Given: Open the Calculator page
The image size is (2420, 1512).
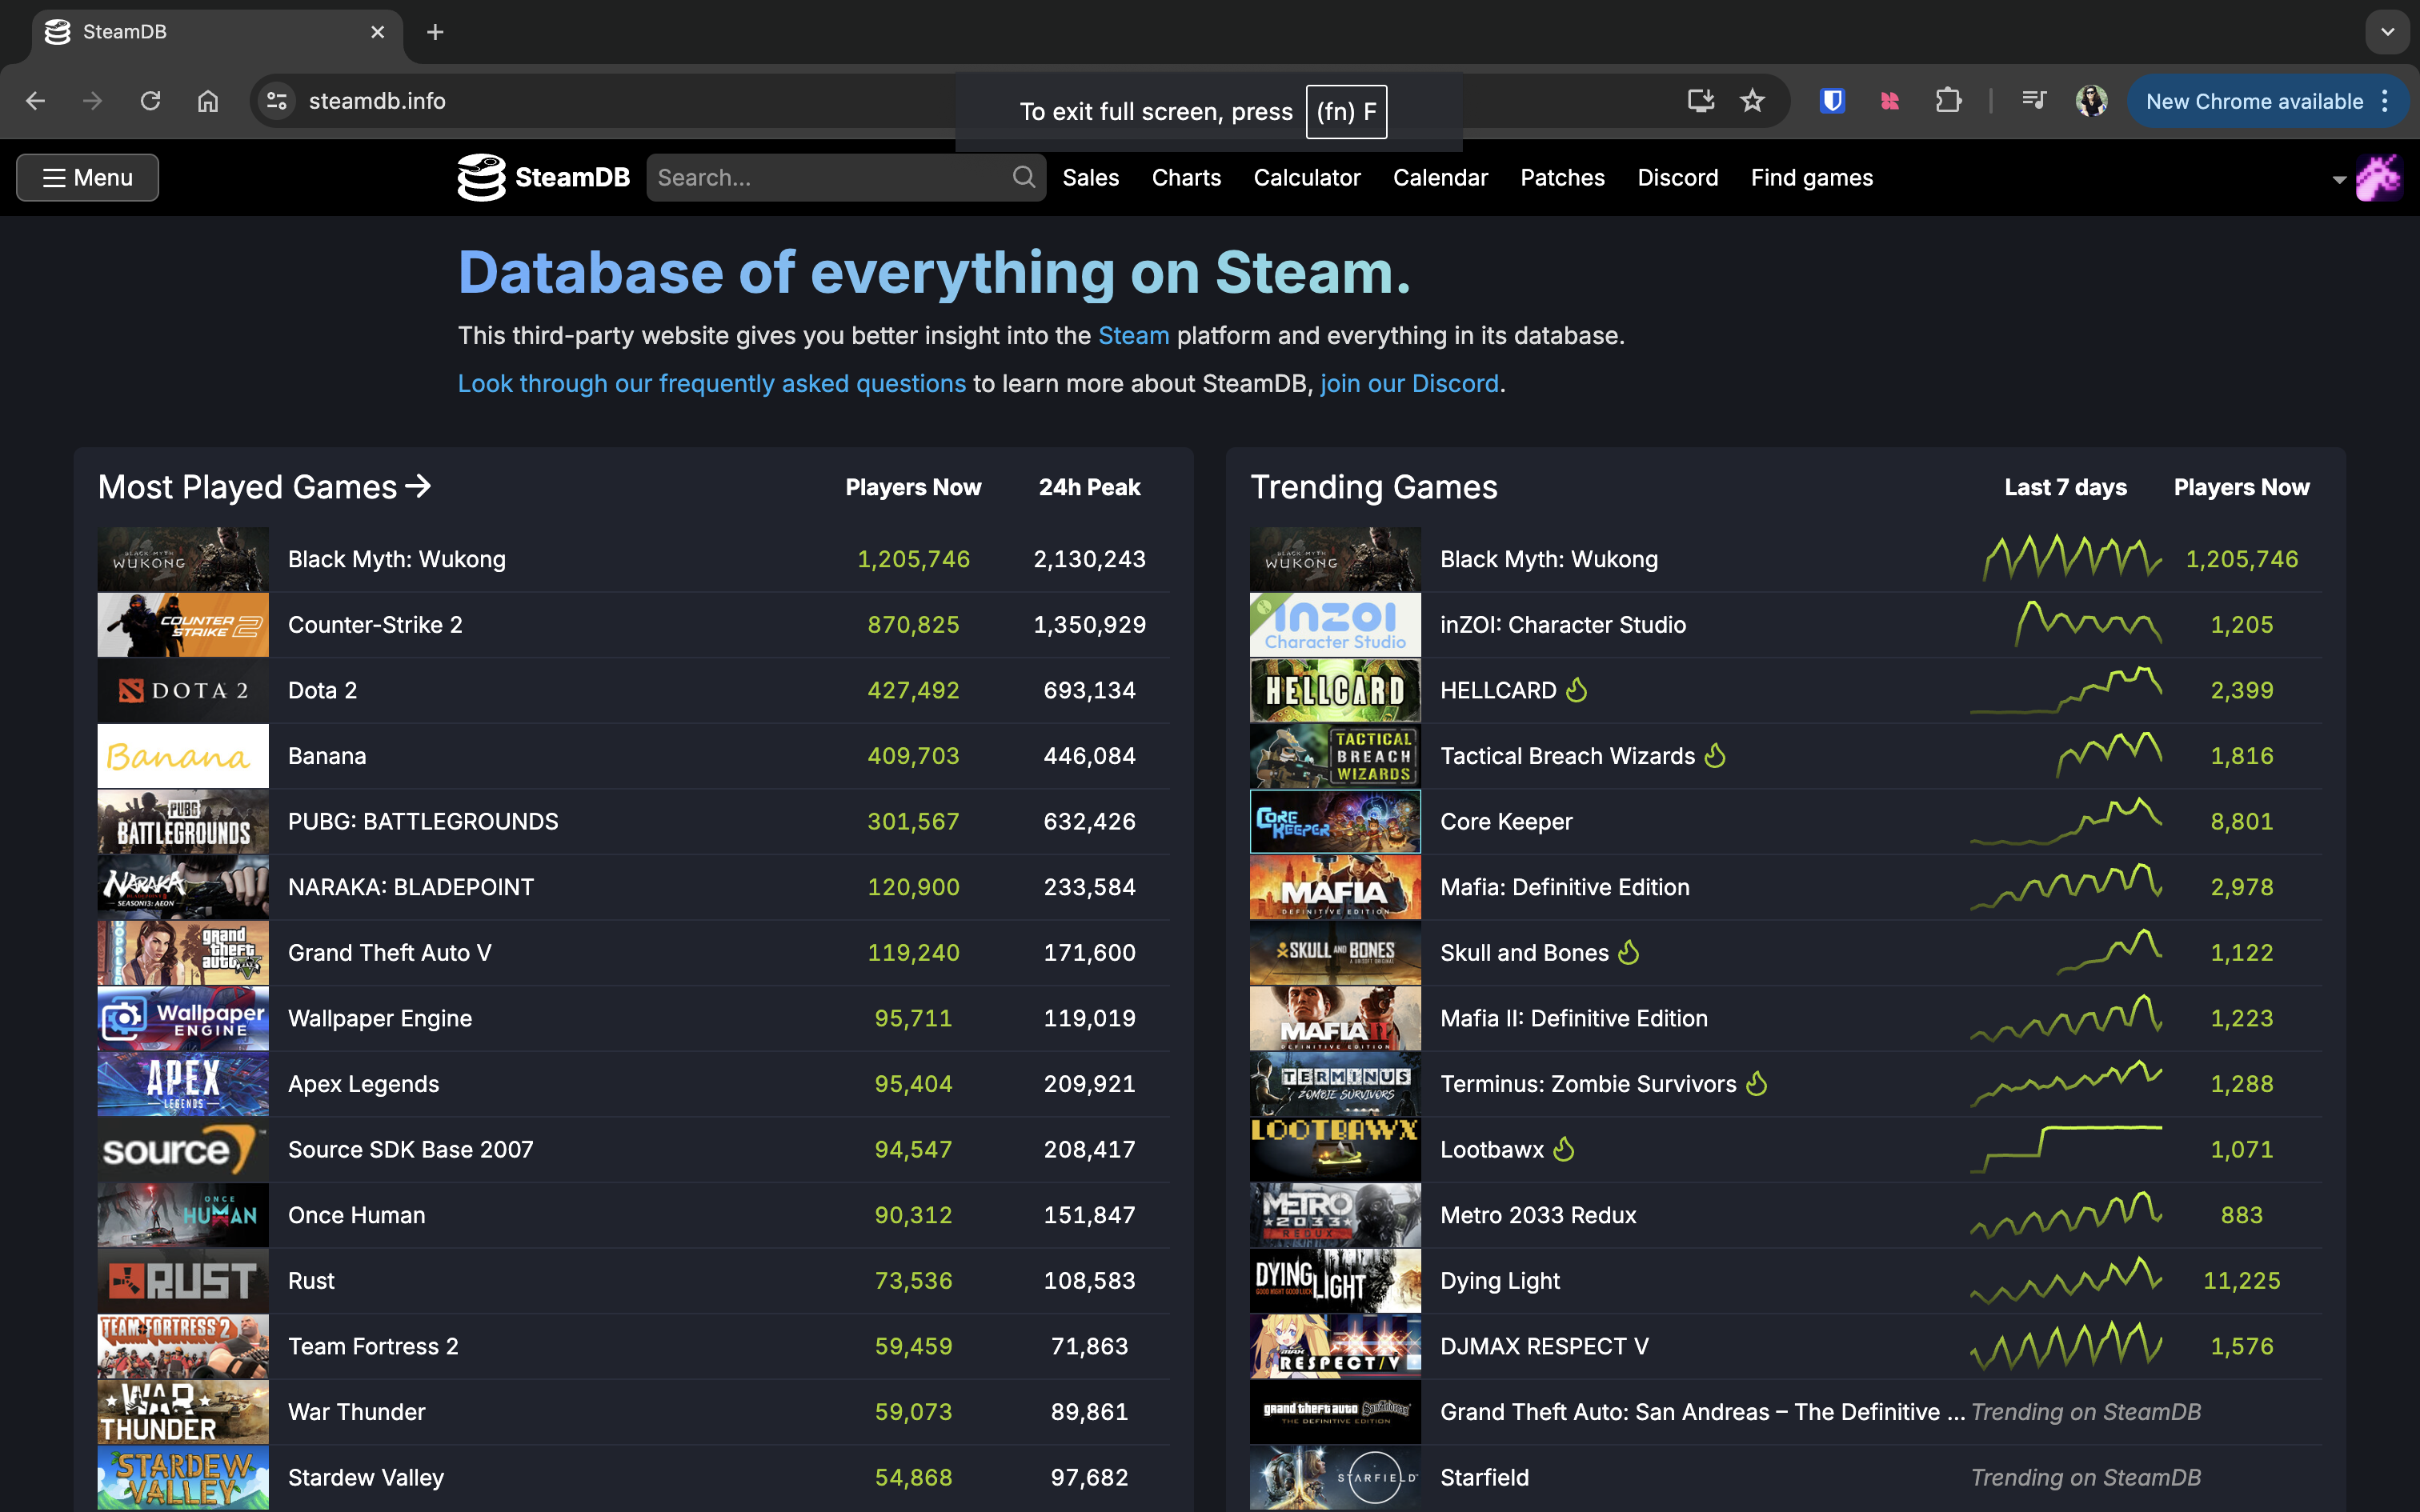Looking at the screenshot, I should [x=1307, y=177].
